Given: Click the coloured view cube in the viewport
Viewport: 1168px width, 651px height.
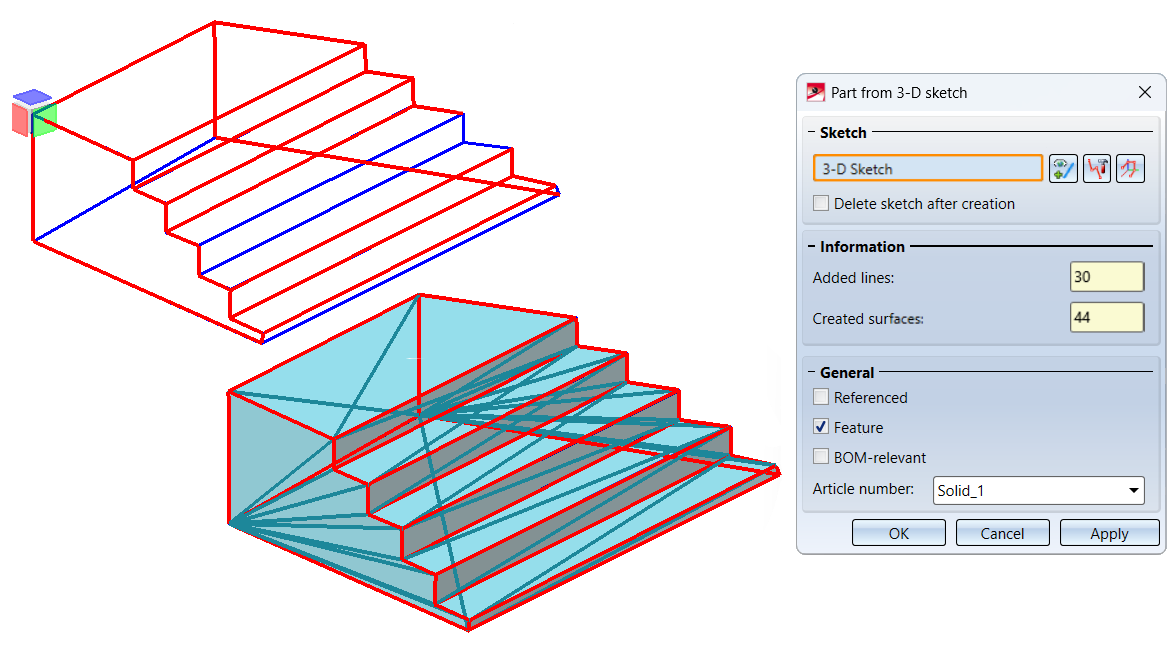Looking at the screenshot, I should (34, 113).
